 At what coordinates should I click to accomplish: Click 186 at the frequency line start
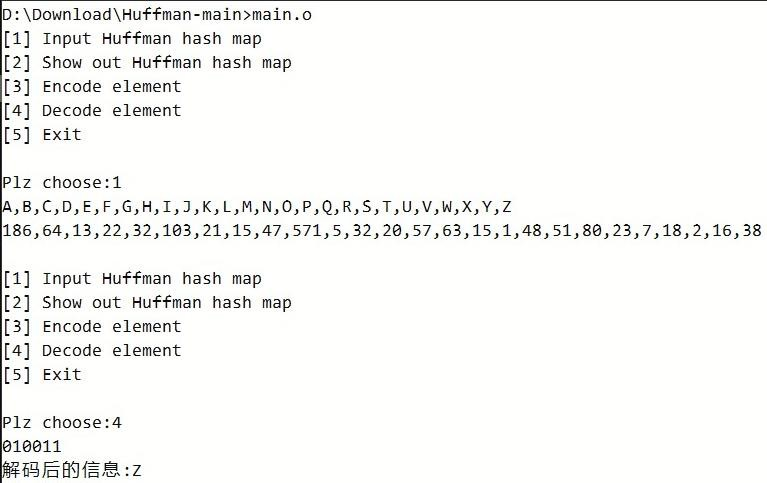click(17, 231)
